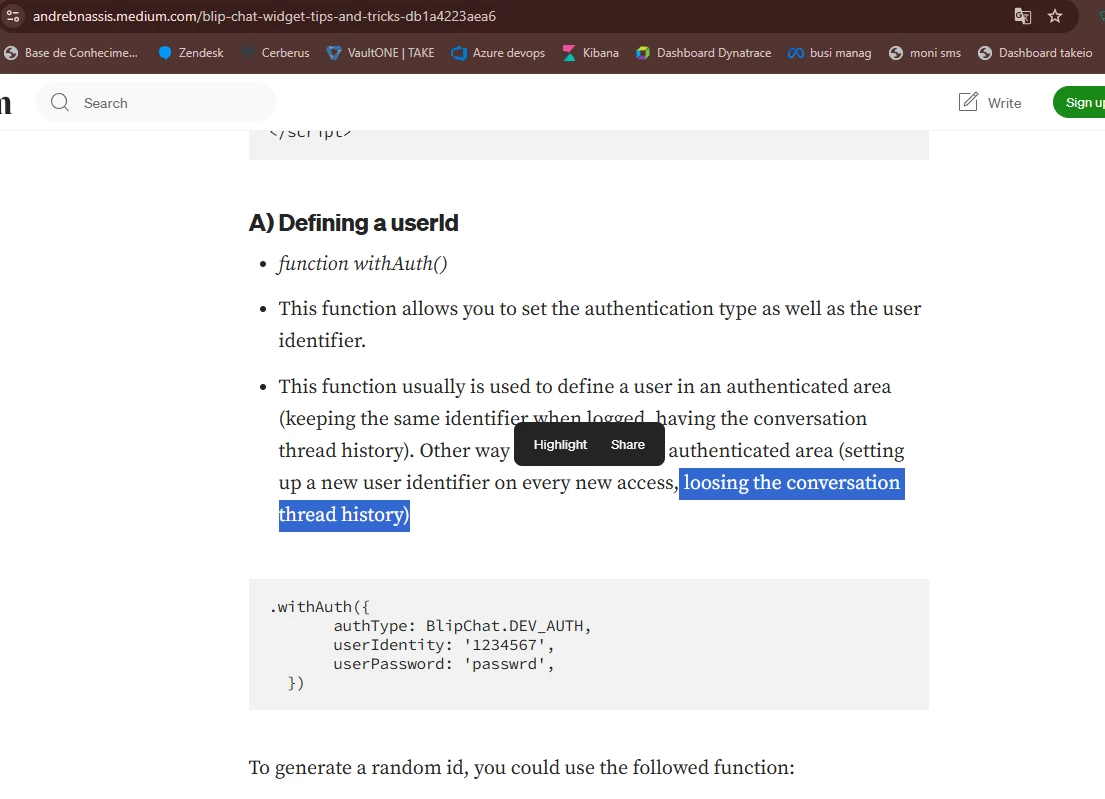Click the Dynatrace bookmark favicon

(643, 53)
